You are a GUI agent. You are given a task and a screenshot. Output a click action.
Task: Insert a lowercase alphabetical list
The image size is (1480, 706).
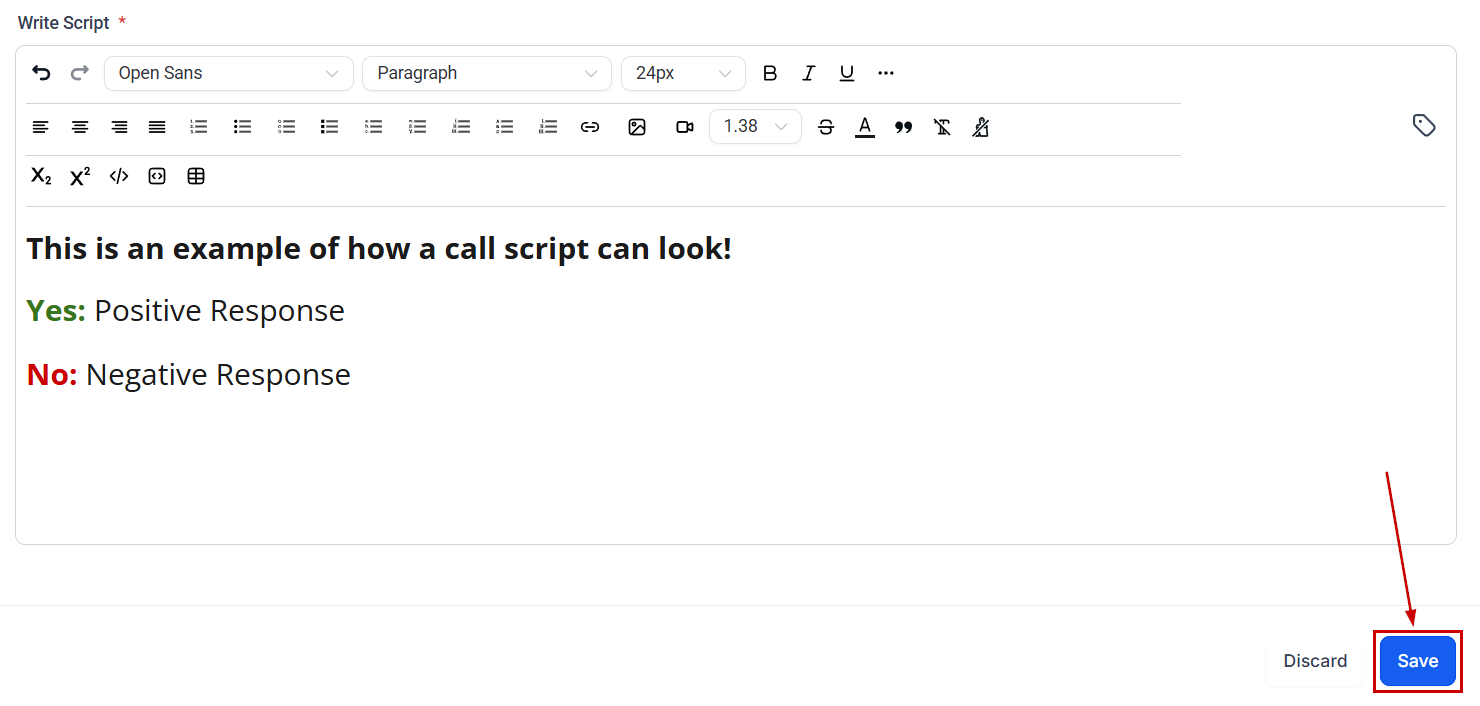374,127
